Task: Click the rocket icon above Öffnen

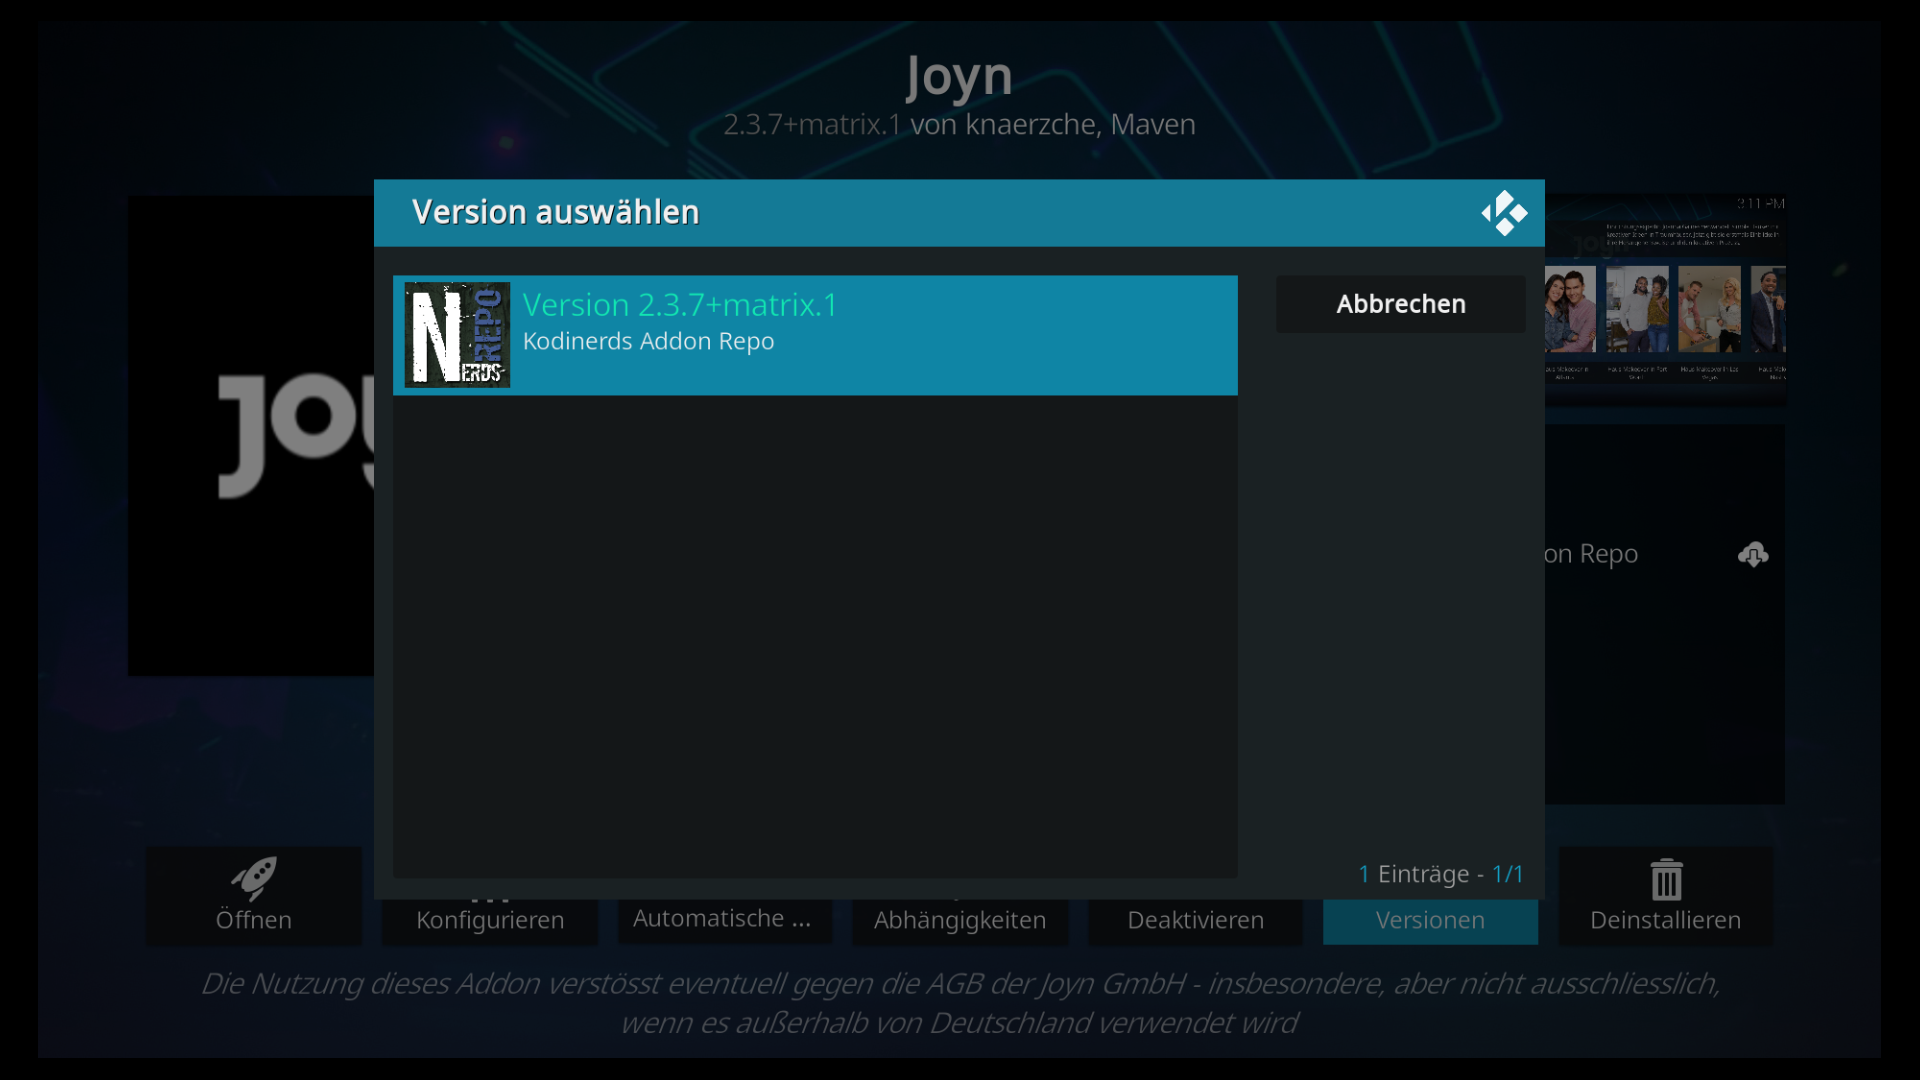Action: 254,879
